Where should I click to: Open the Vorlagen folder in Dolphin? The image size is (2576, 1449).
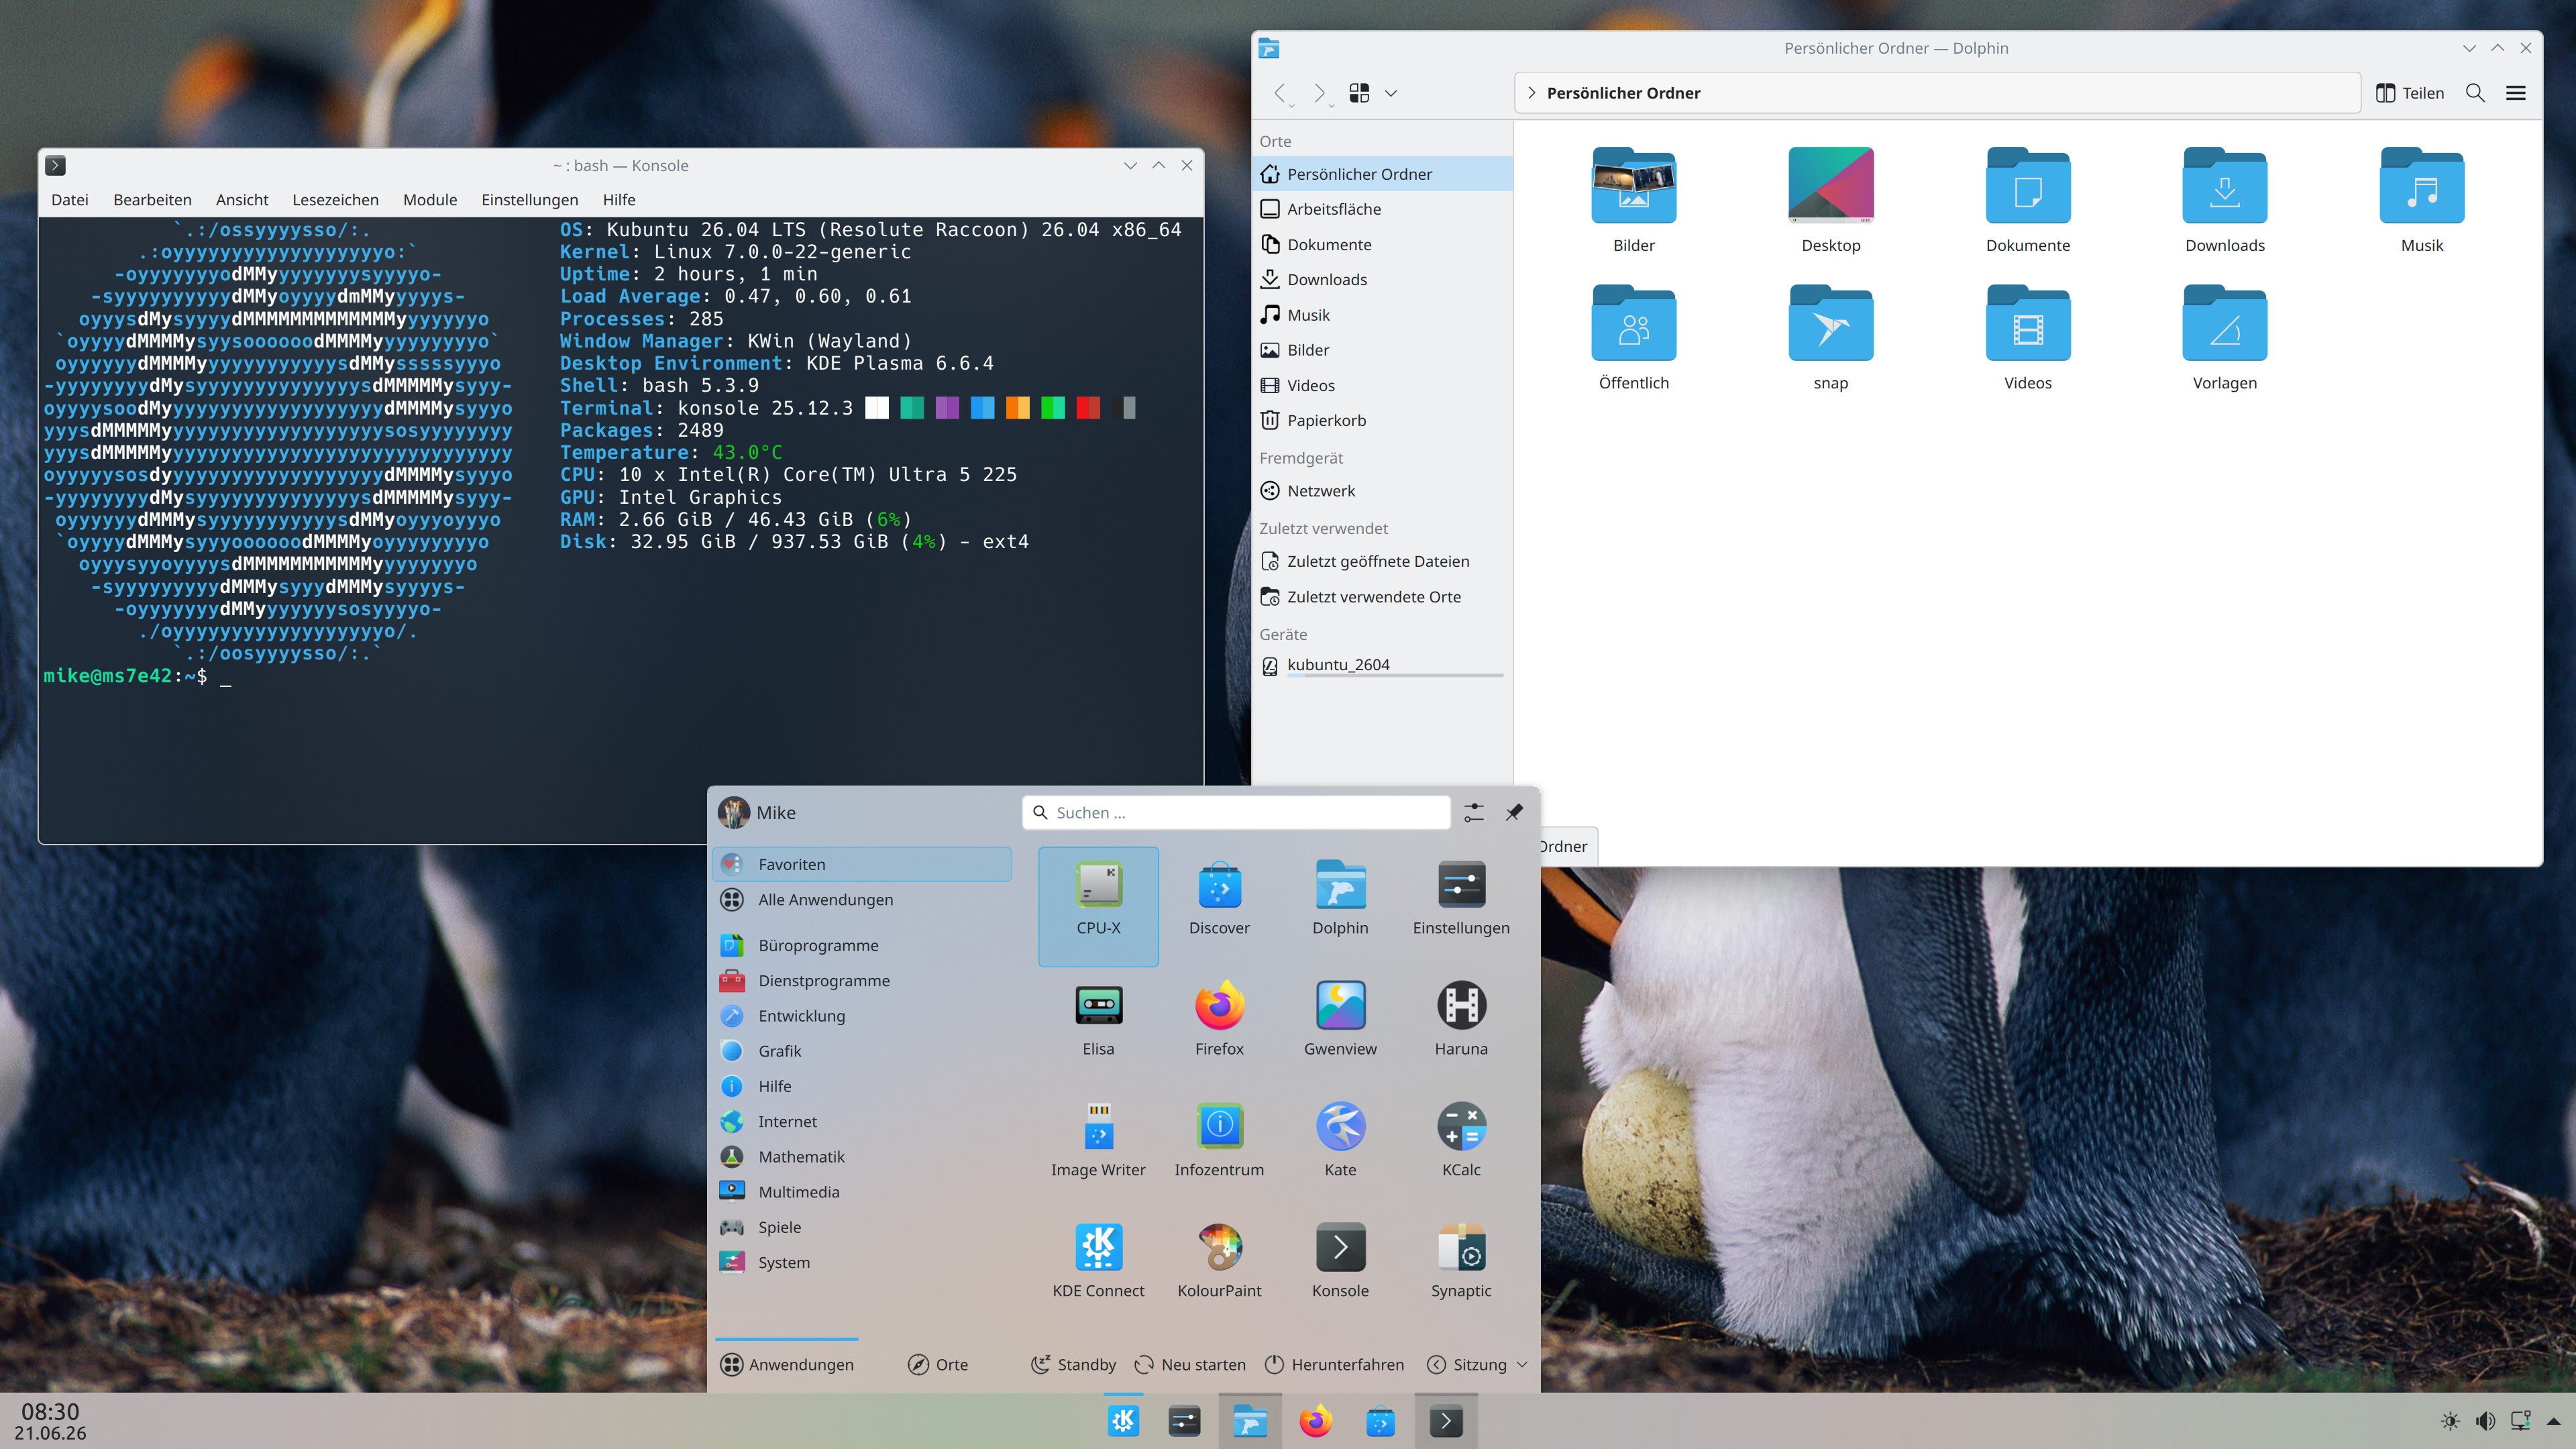tap(2224, 338)
